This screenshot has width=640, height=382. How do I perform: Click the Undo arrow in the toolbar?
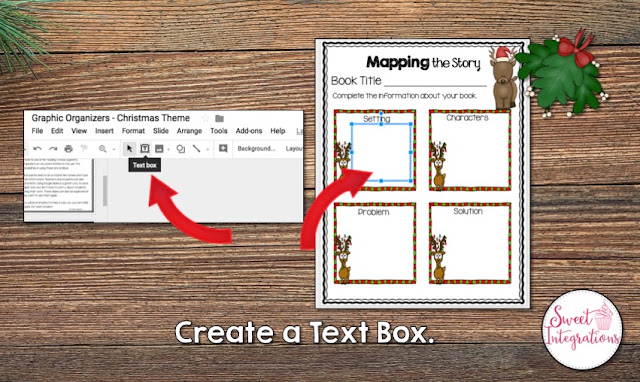pos(38,149)
